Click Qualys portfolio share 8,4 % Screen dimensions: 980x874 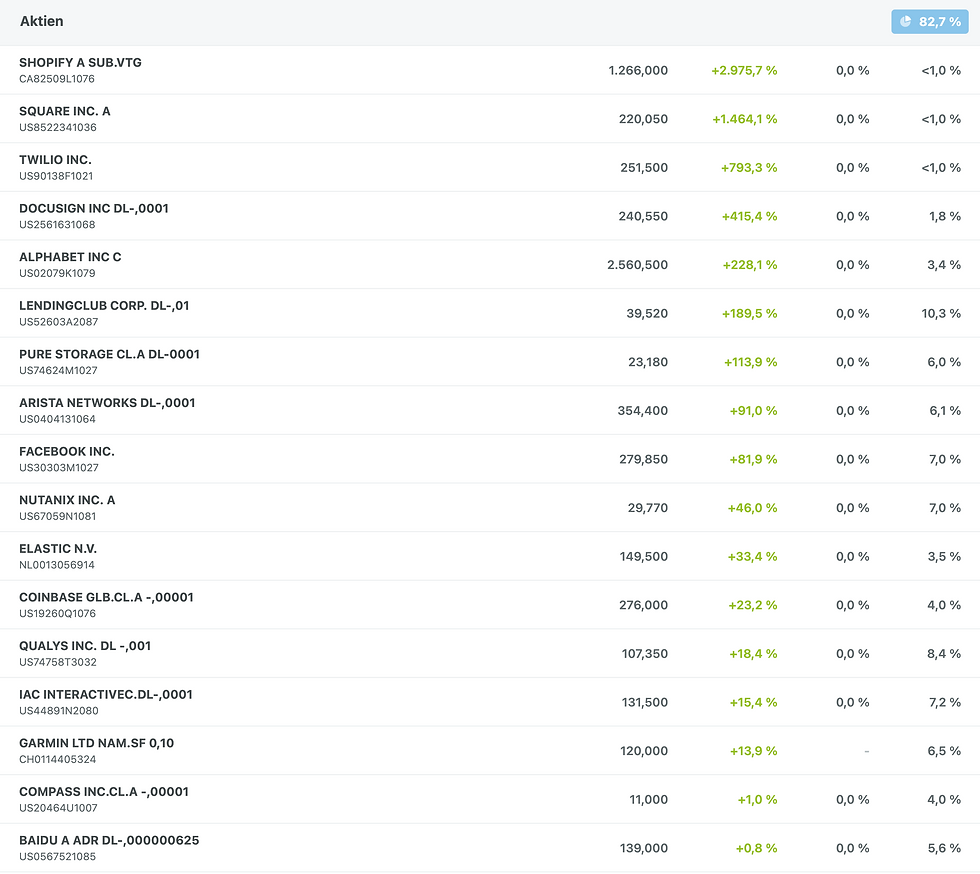(x=944, y=653)
